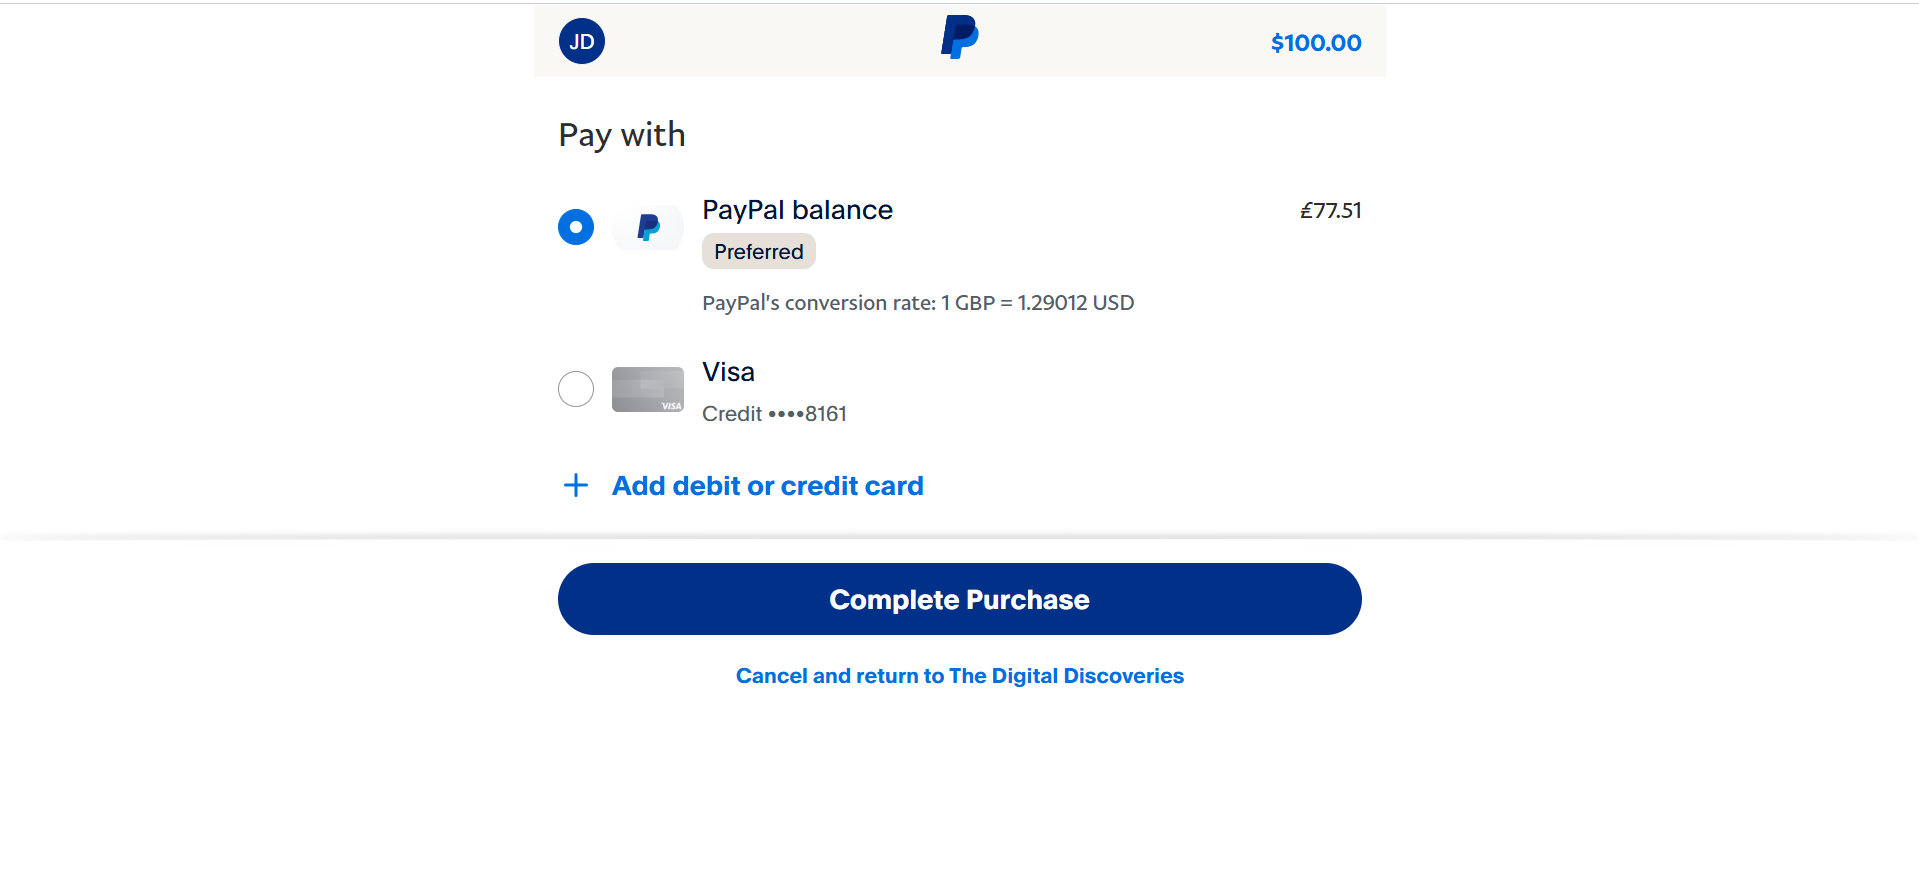This screenshot has width=1919, height=879.
Task: Click the grey Visa card image
Action: coord(647,389)
